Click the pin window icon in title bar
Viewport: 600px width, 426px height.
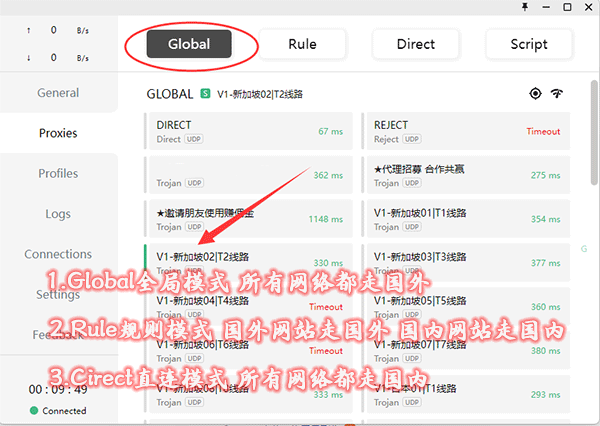[523, 7]
